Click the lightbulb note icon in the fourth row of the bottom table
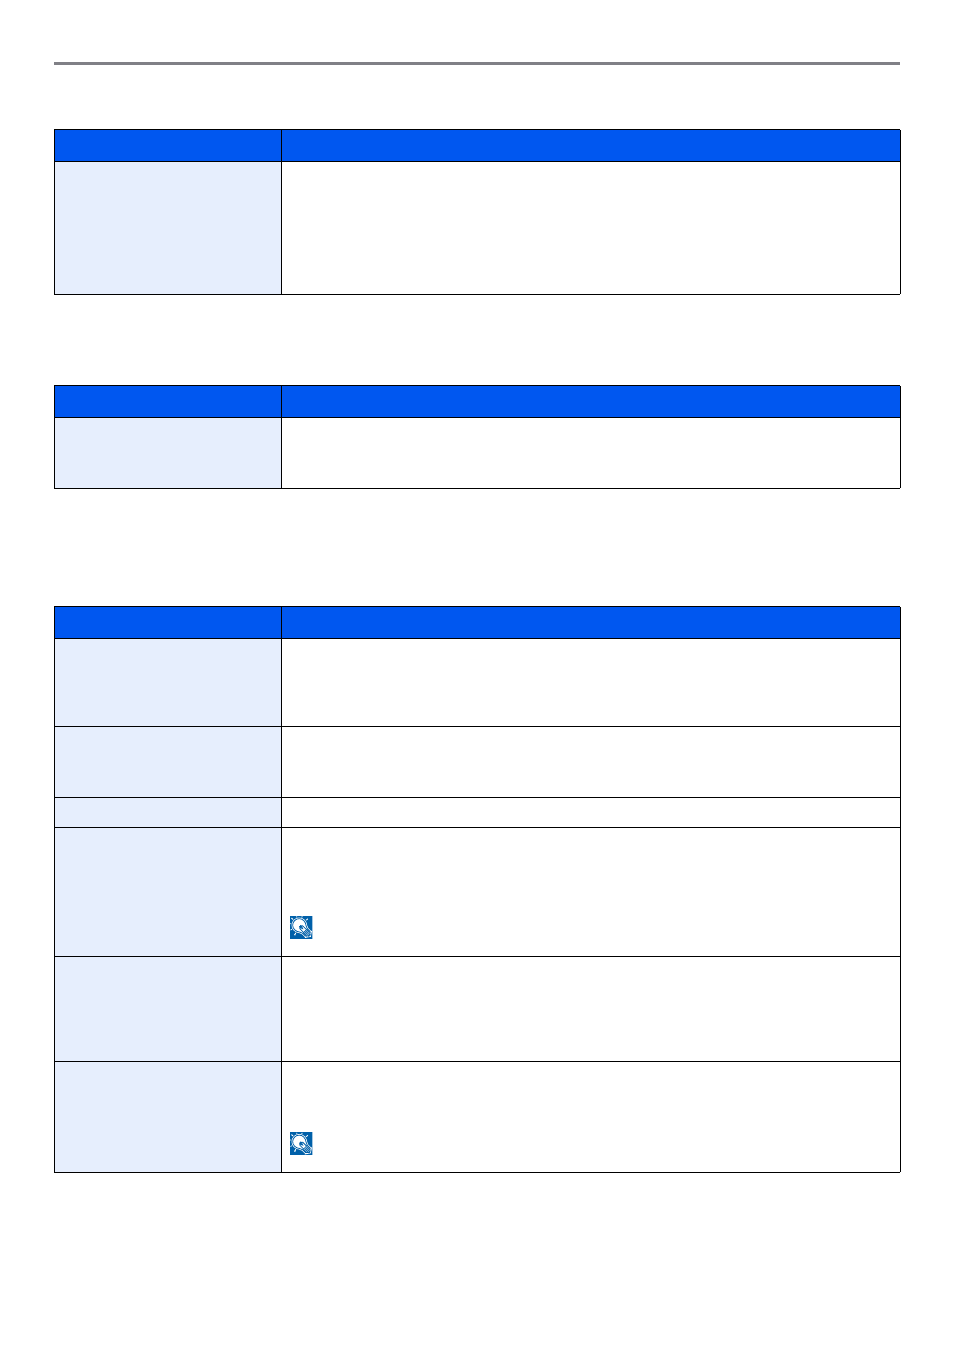The height and width of the screenshot is (1350, 954). coord(301,927)
